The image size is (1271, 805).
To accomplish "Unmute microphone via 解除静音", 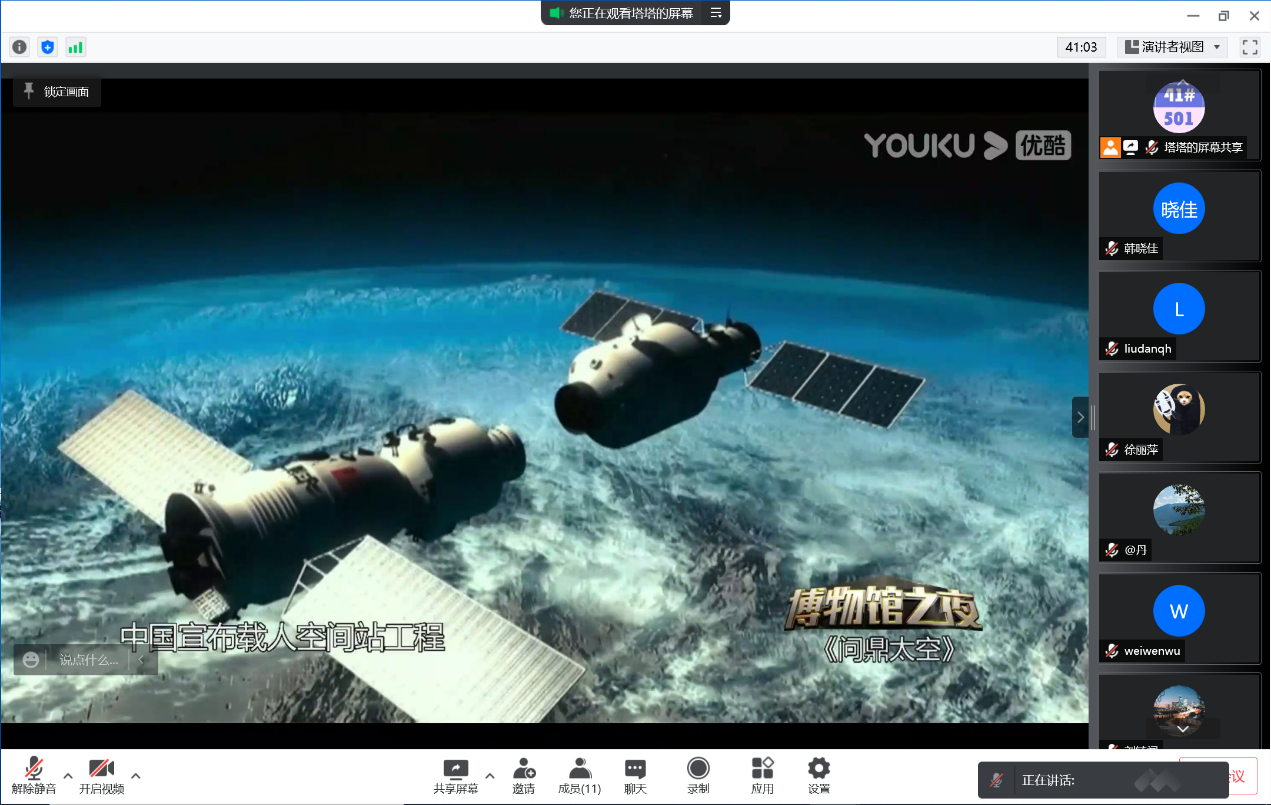I will pos(34,775).
